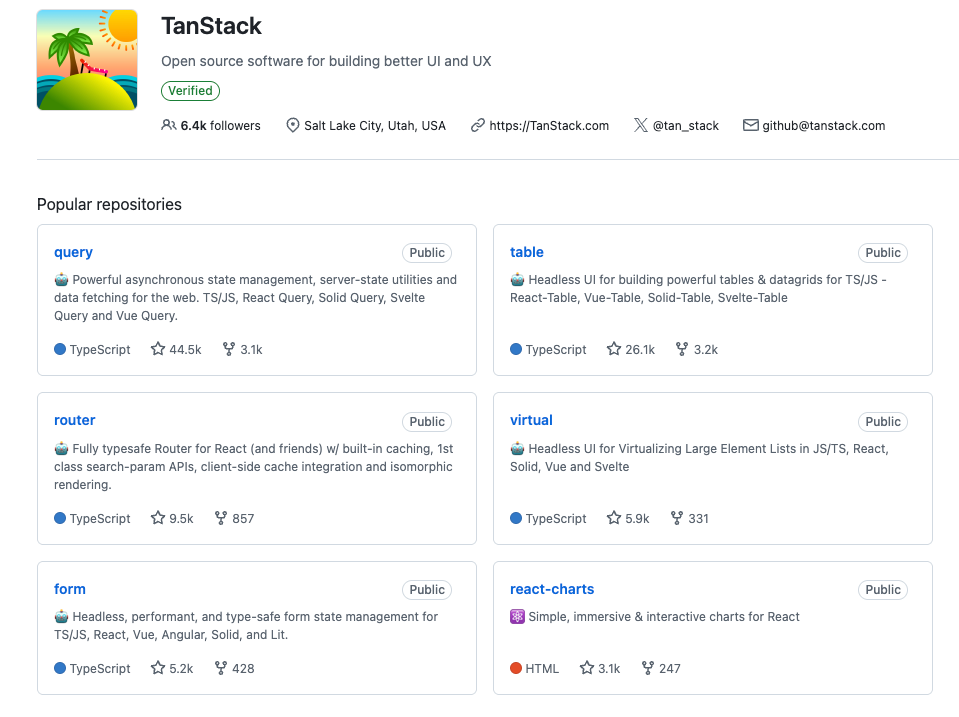Click the TypeScript language dot on the router card

pos(59,518)
